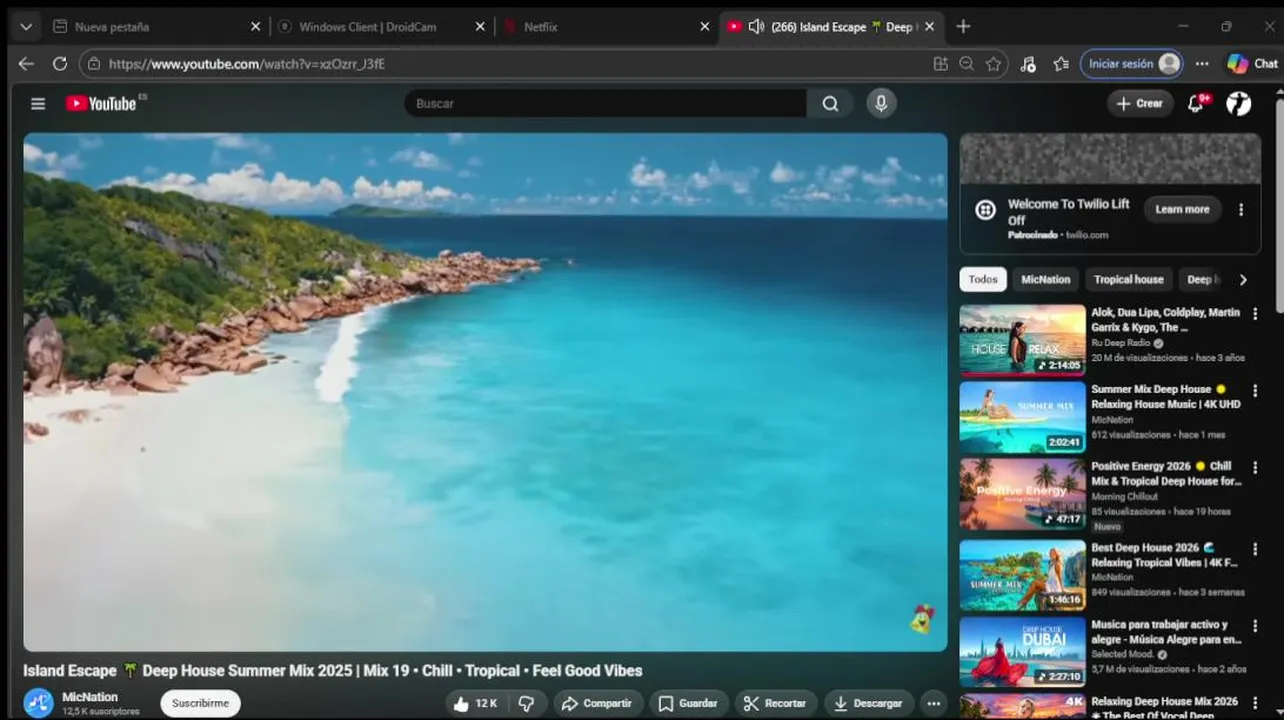Image resolution: width=1284 pixels, height=720 pixels.
Task: Open more actions below the video
Action: tap(933, 703)
